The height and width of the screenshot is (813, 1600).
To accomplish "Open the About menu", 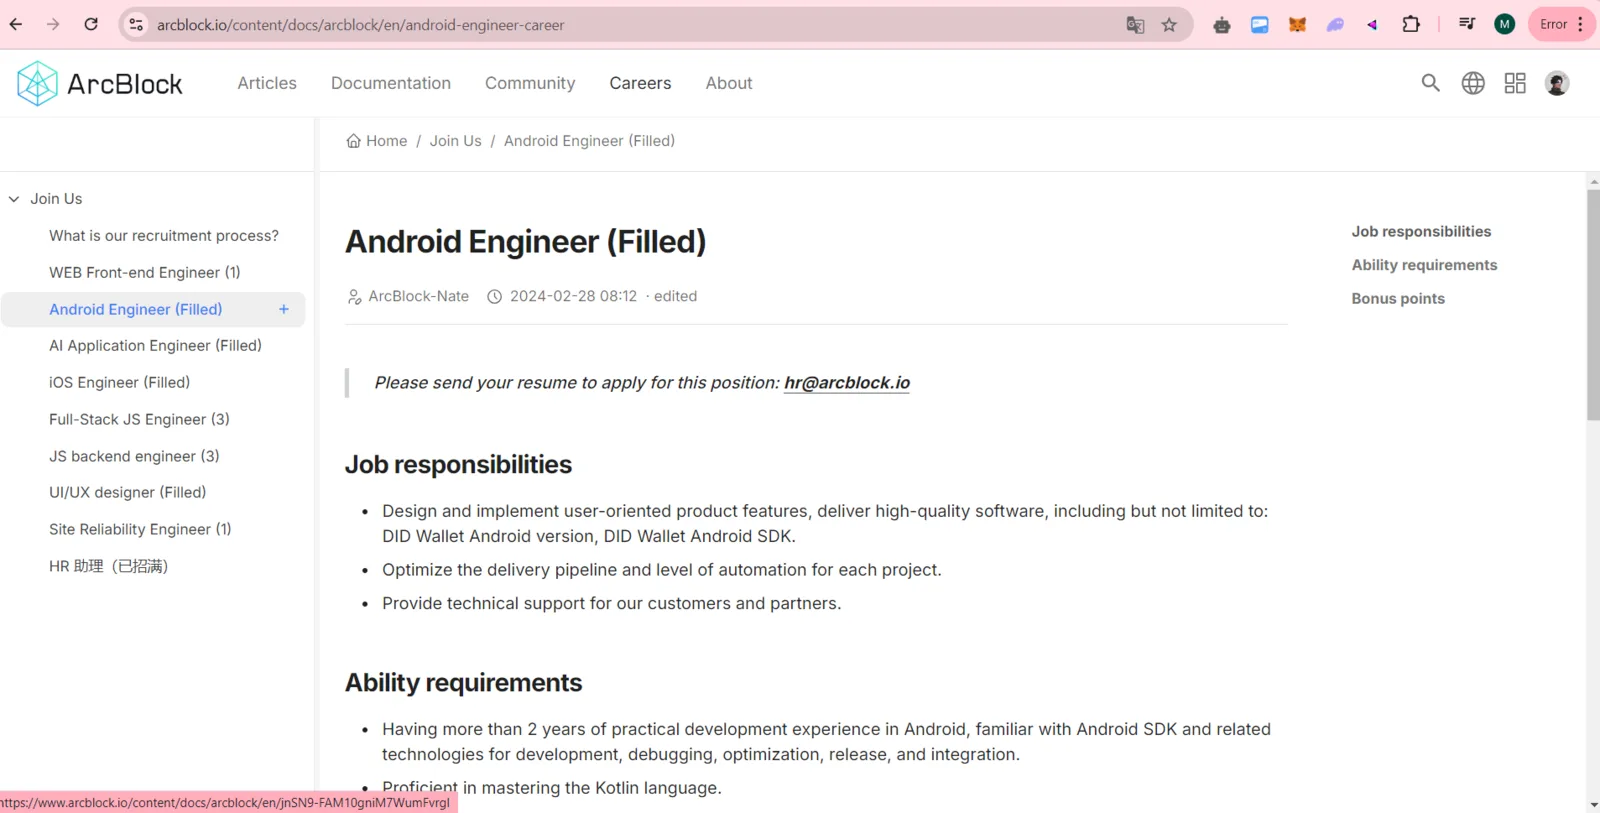I will coord(729,83).
